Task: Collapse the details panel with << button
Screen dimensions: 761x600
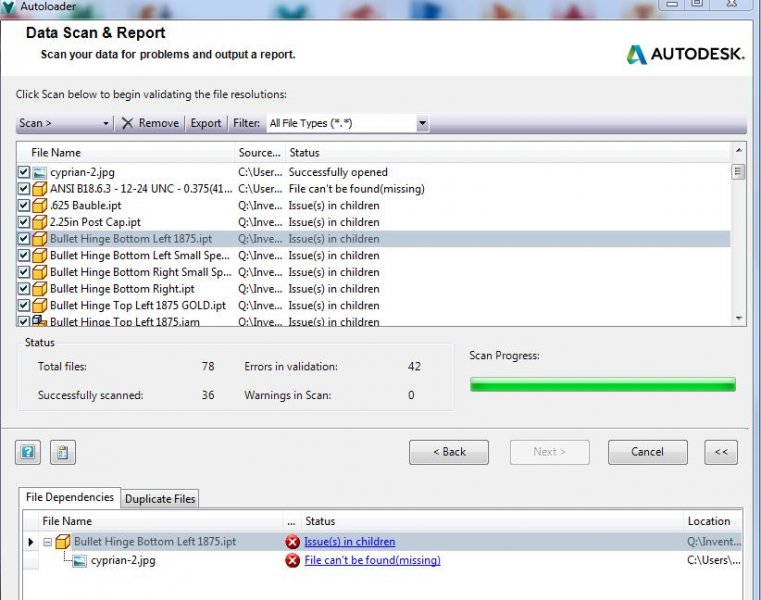Action: tap(721, 452)
